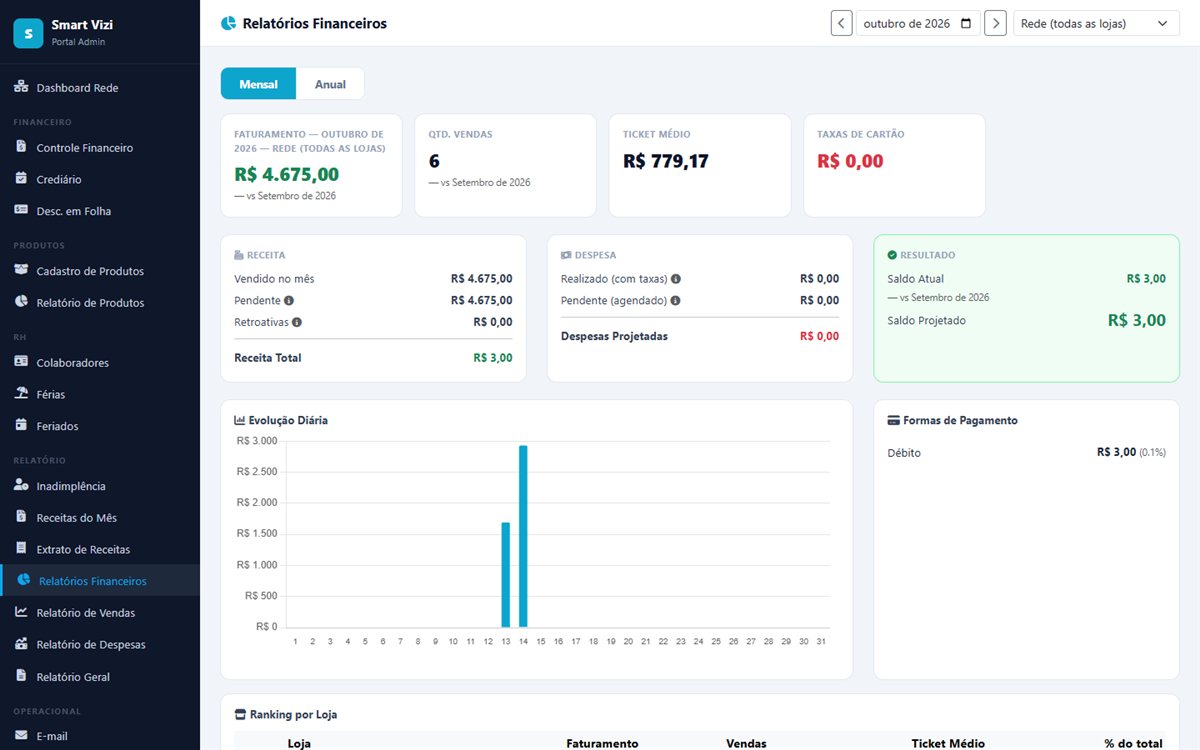Click info icon next to Realizado (com taxas)
Screen dimensions: 1200x750
click(x=676, y=279)
